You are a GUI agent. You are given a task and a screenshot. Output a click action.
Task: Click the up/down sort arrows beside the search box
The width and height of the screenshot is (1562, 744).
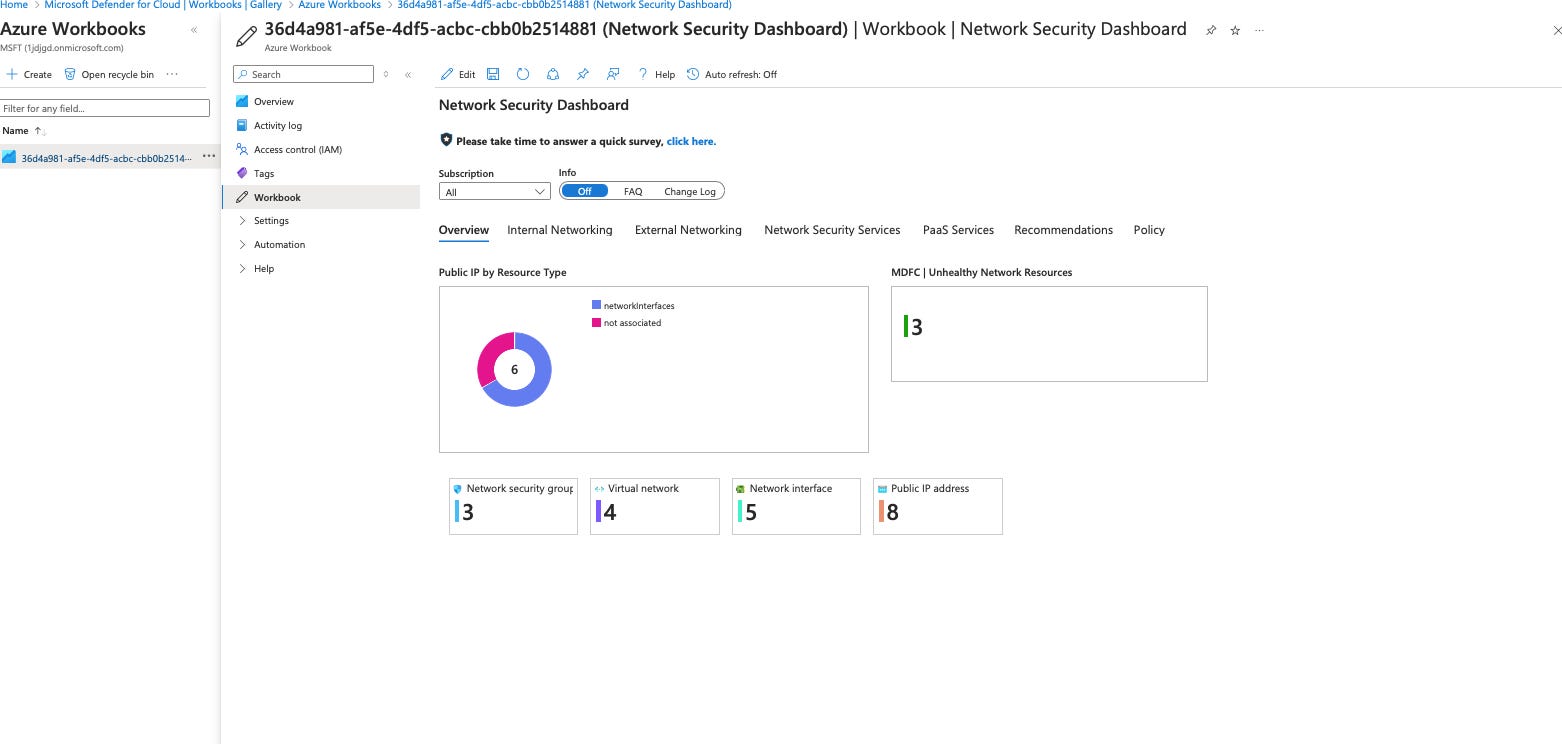click(x=386, y=74)
